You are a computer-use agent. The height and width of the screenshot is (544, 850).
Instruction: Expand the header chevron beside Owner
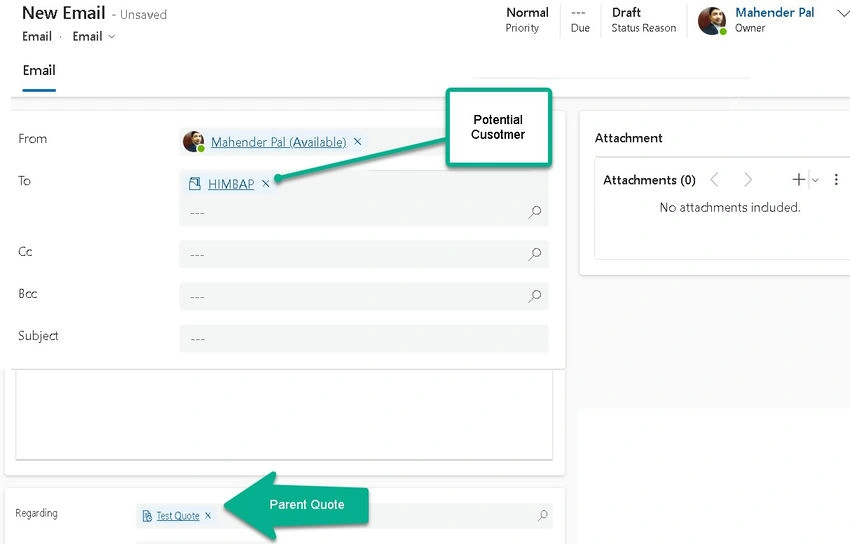click(x=843, y=13)
